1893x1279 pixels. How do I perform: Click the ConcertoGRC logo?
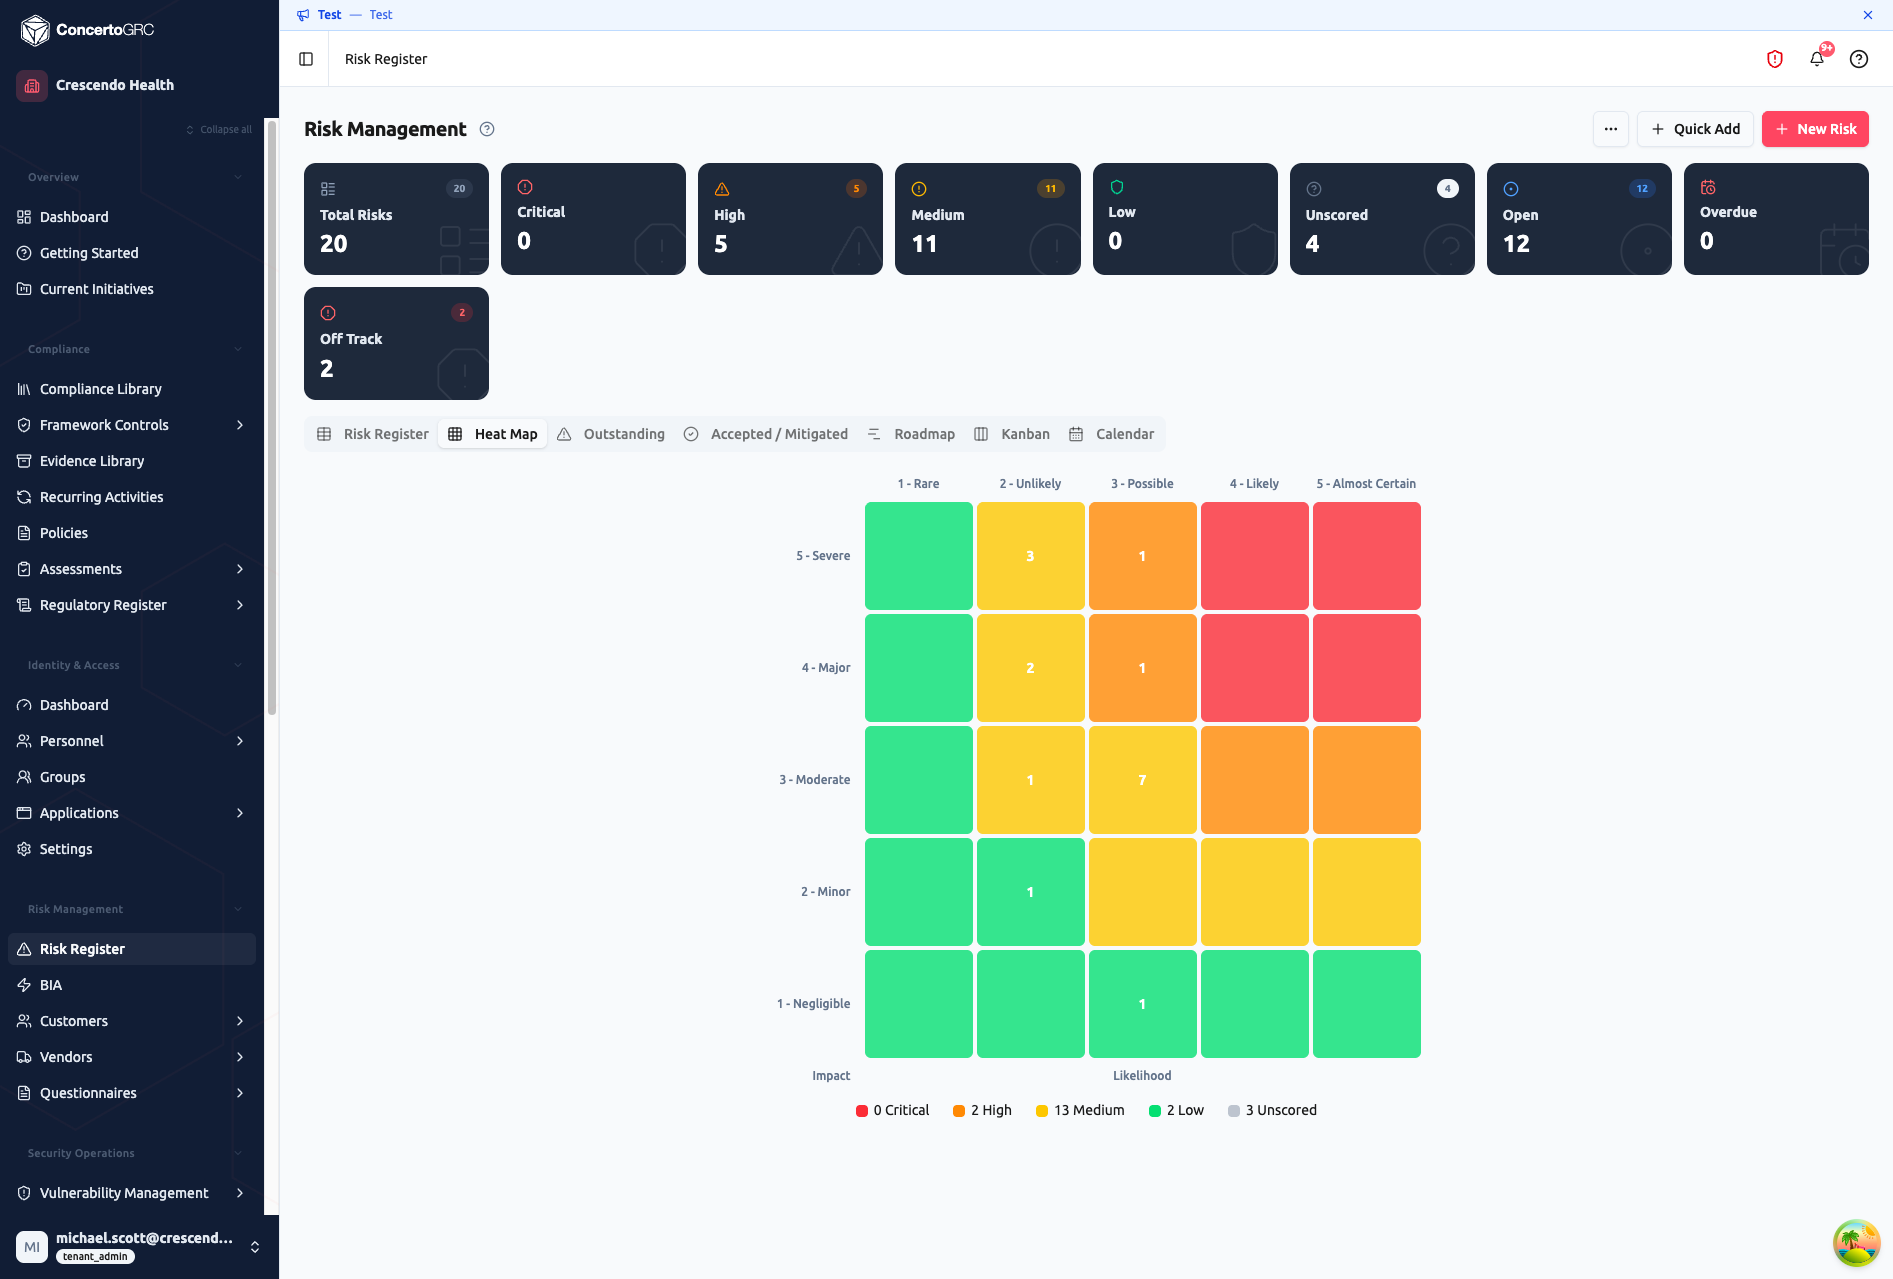pos(88,30)
